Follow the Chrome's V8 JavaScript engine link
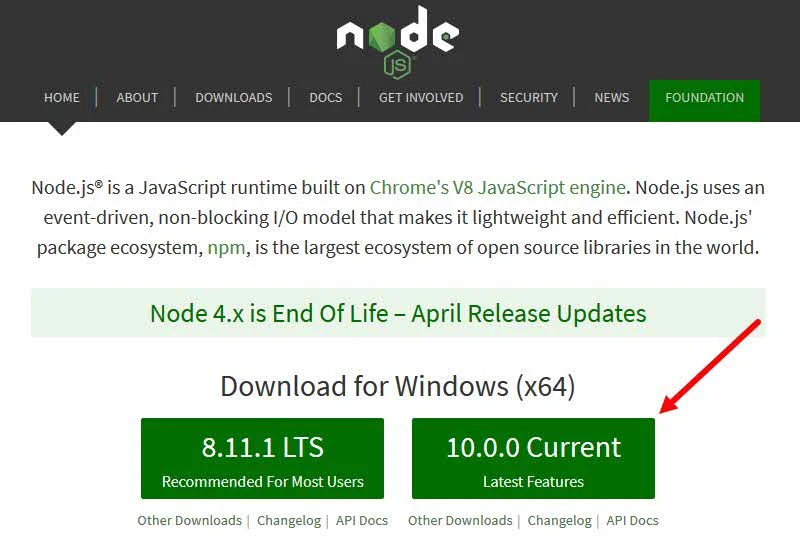The width and height of the screenshot is (800, 548). point(497,187)
